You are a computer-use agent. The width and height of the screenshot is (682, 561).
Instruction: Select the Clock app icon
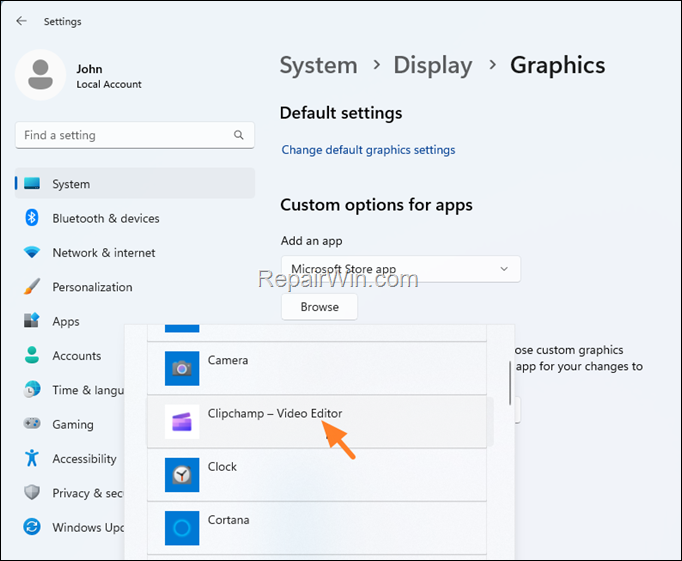pyautogui.click(x=182, y=475)
